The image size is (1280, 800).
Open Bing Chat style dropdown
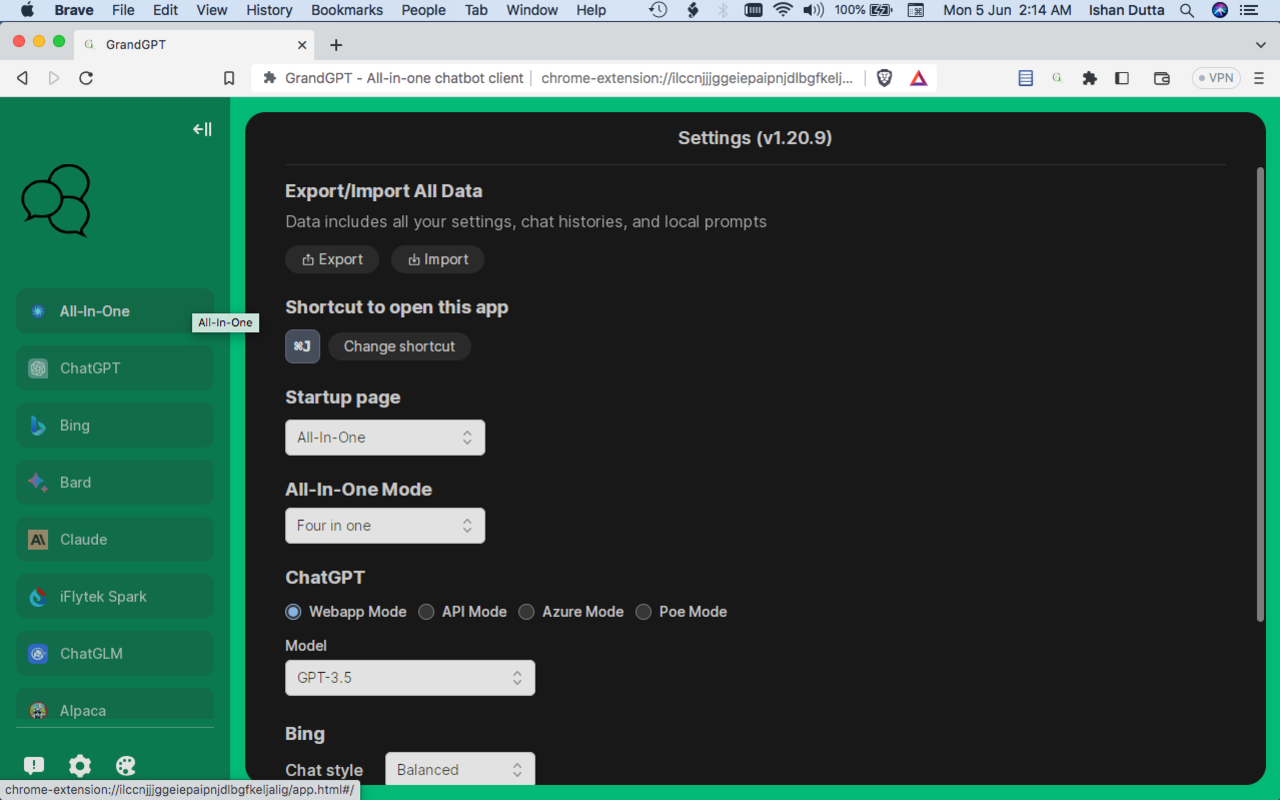click(460, 769)
